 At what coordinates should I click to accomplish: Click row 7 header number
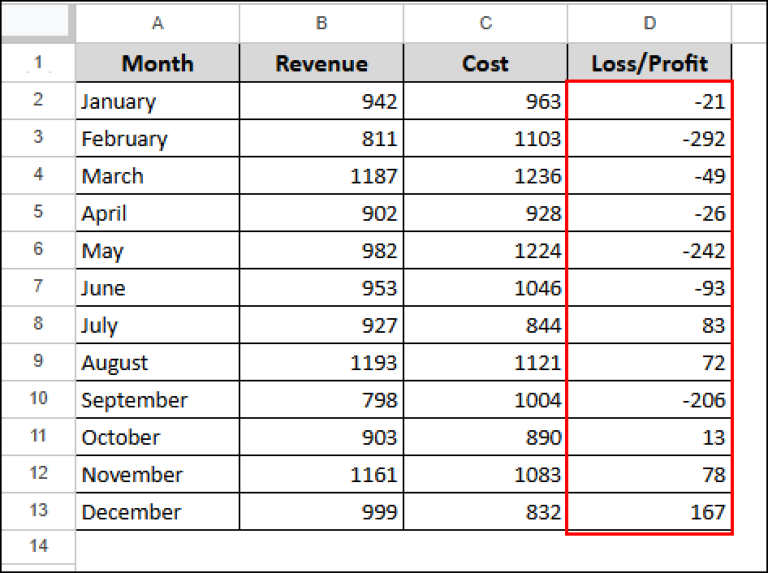click(38, 287)
